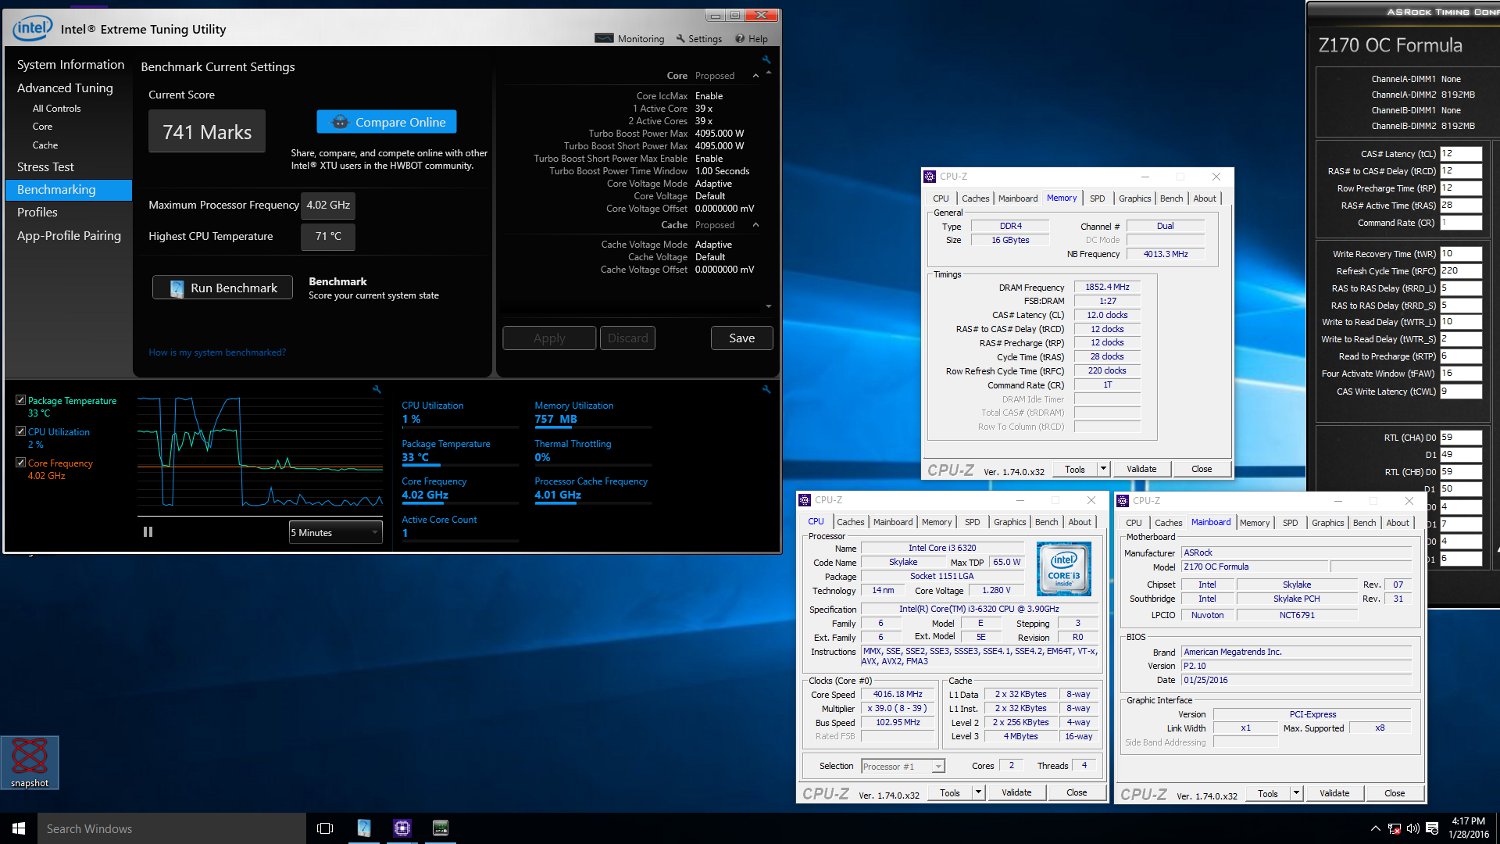Image resolution: width=1500 pixels, height=844 pixels.
Task: Select All Controls under Advanced Tuning
Action: pyautogui.click(x=57, y=108)
